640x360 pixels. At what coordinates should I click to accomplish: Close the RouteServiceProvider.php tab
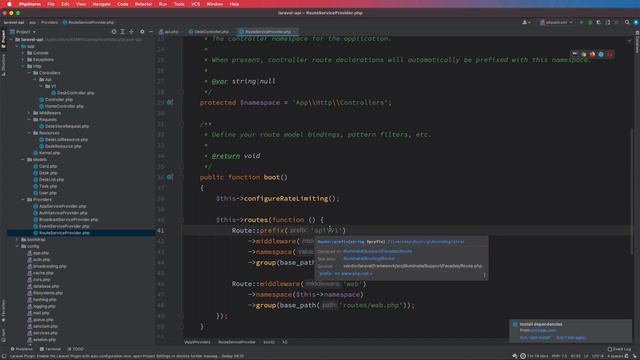point(295,31)
